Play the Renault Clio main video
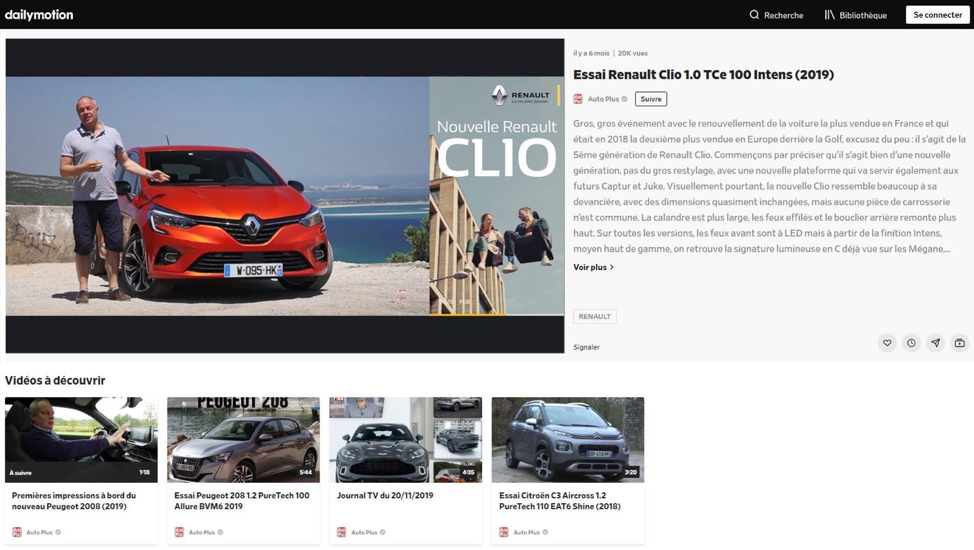Viewport: 974px width, 550px height. click(x=217, y=196)
